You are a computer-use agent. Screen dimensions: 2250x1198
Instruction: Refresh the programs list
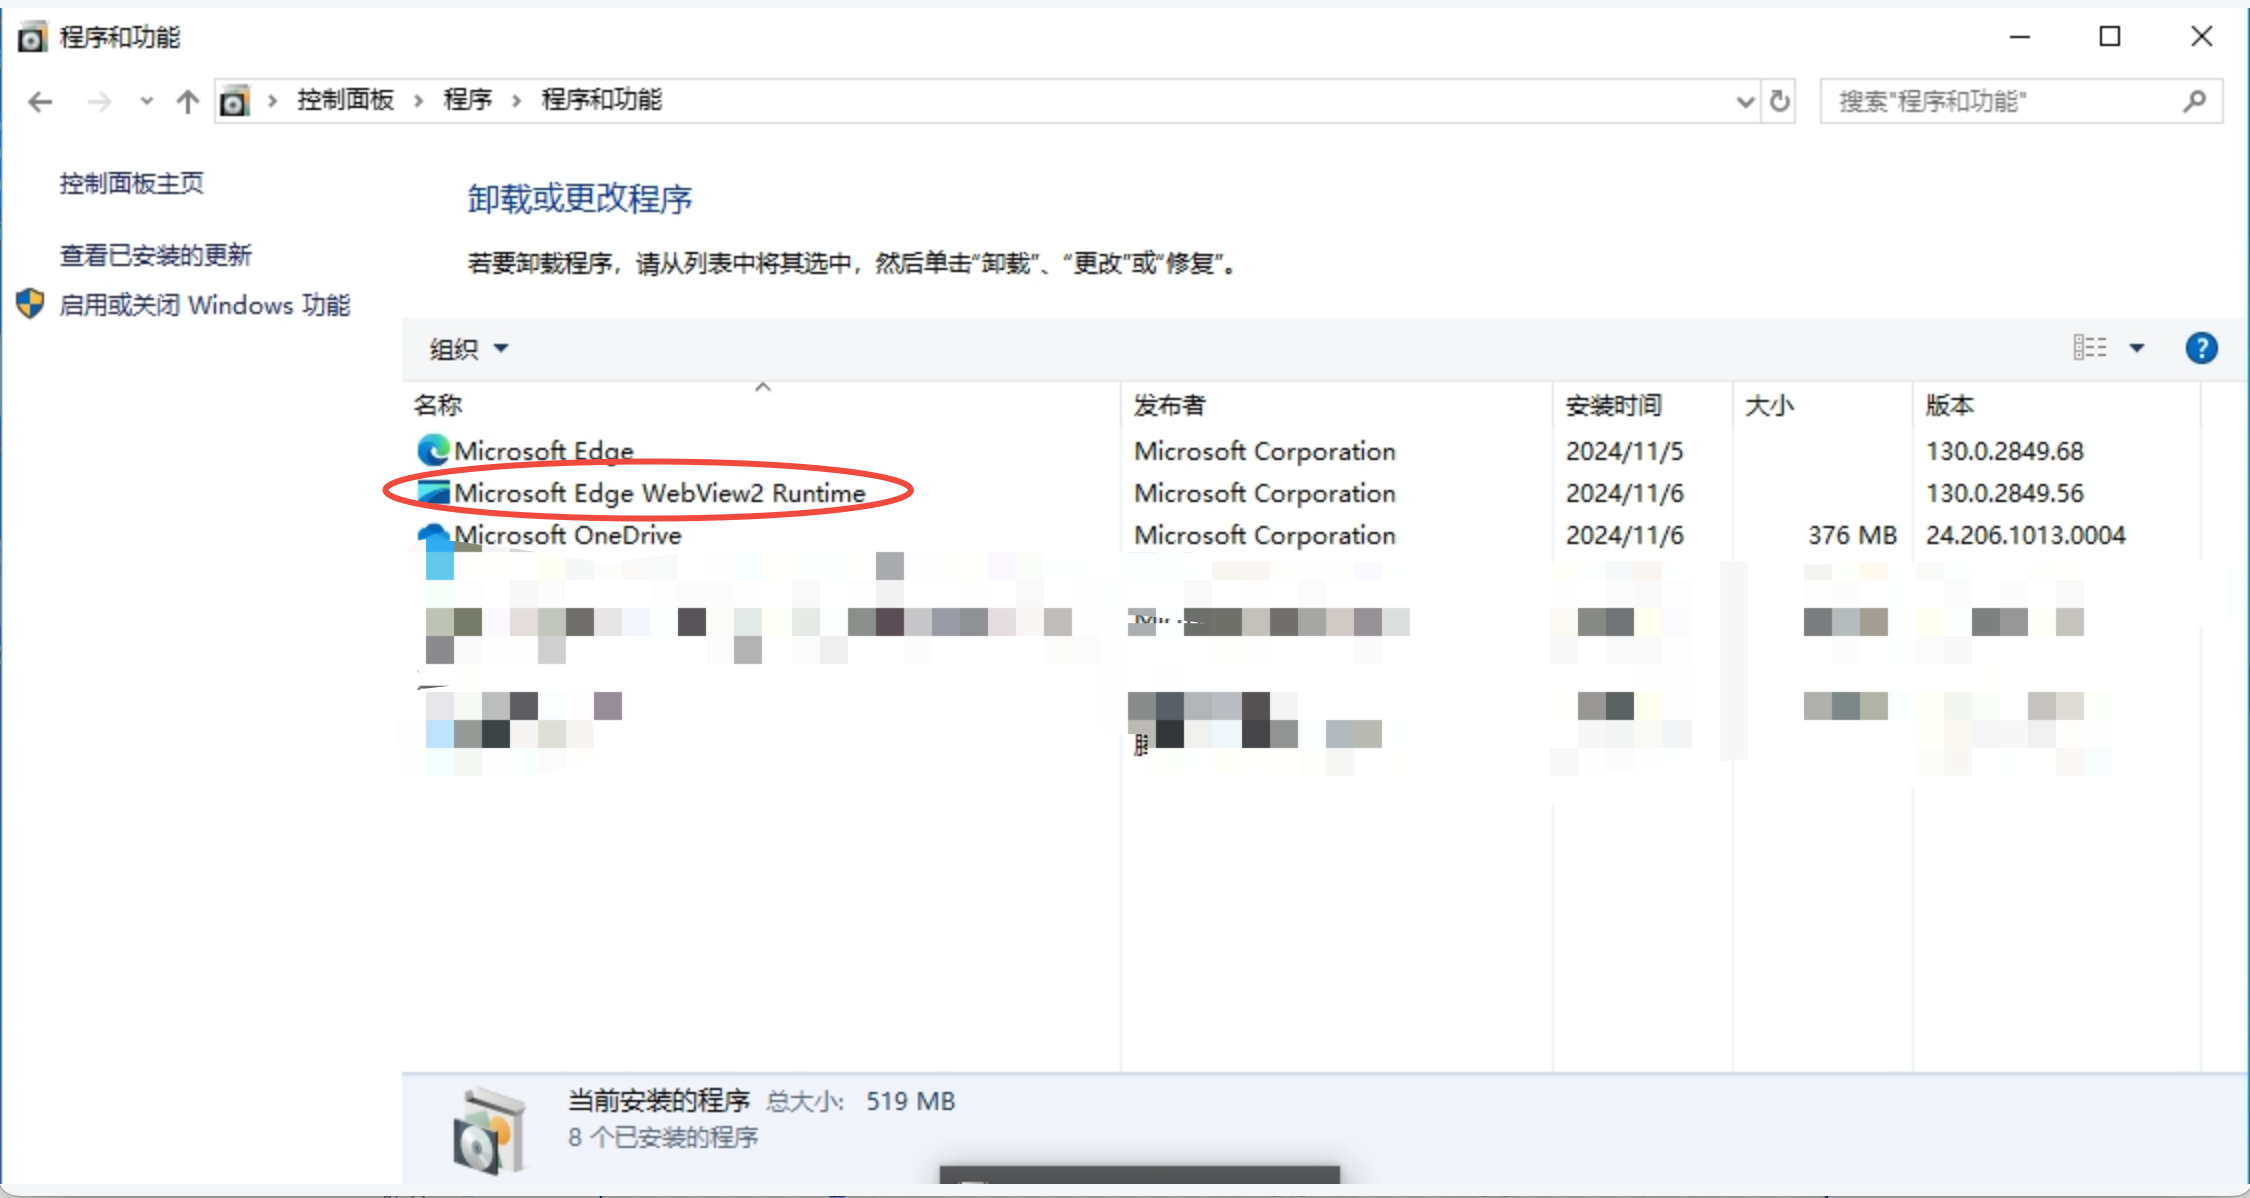[1780, 101]
